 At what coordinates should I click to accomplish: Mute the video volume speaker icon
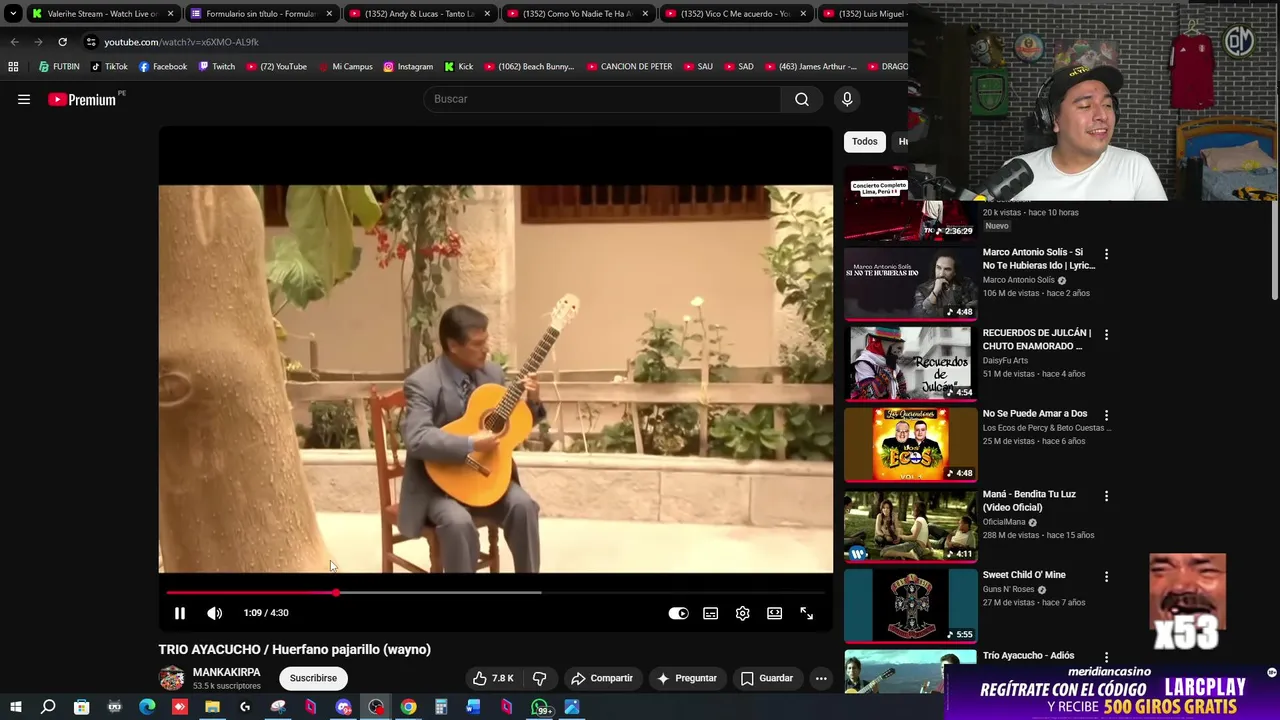pyautogui.click(x=214, y=613)
